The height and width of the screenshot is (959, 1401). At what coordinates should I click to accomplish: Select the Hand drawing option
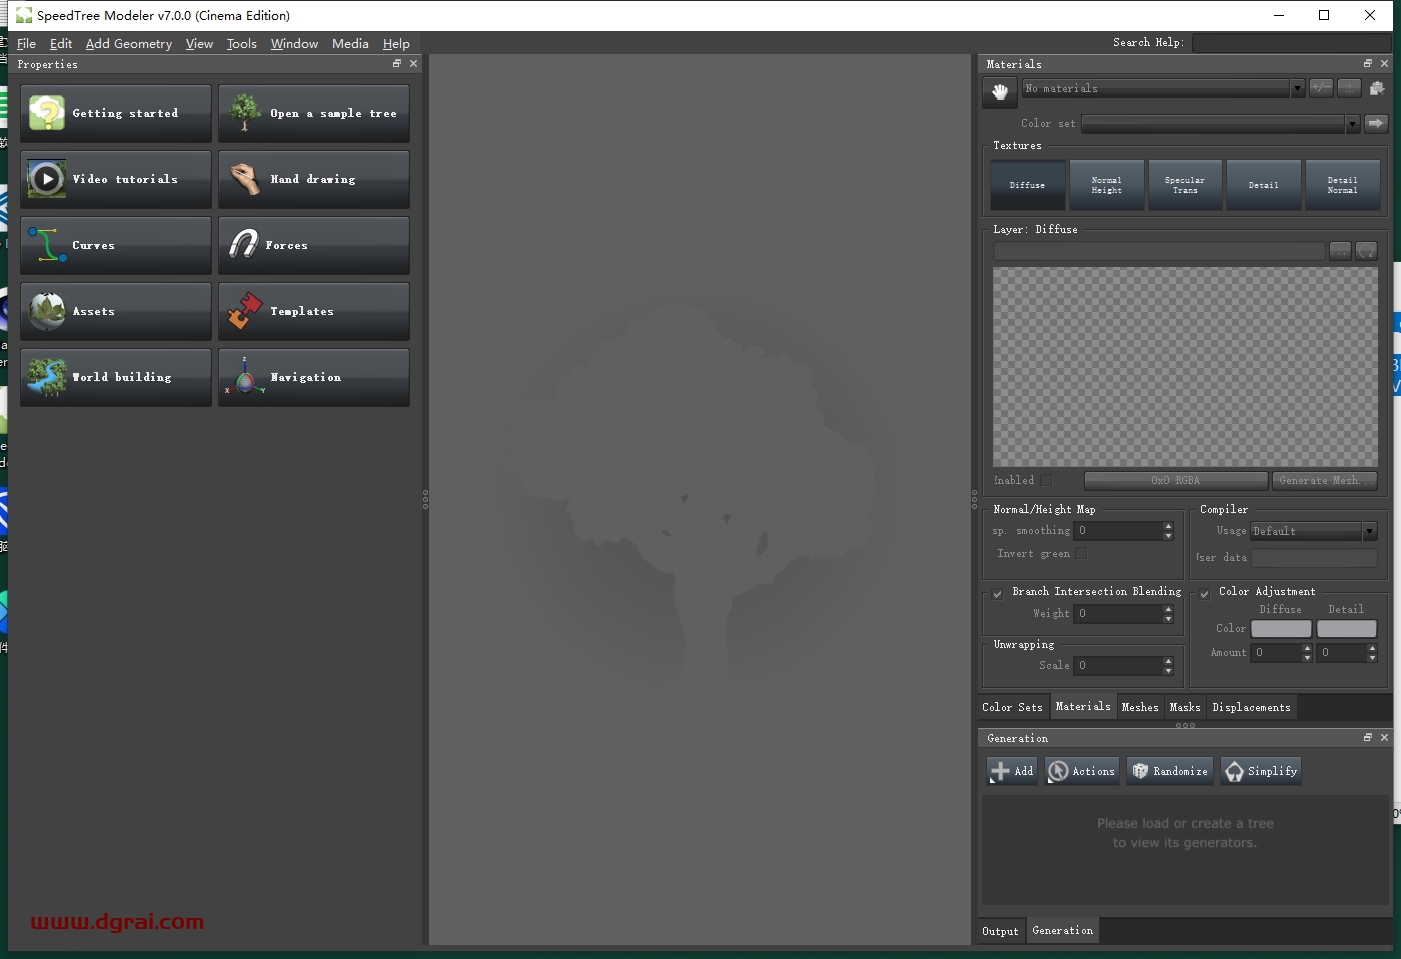click(314, 179)
